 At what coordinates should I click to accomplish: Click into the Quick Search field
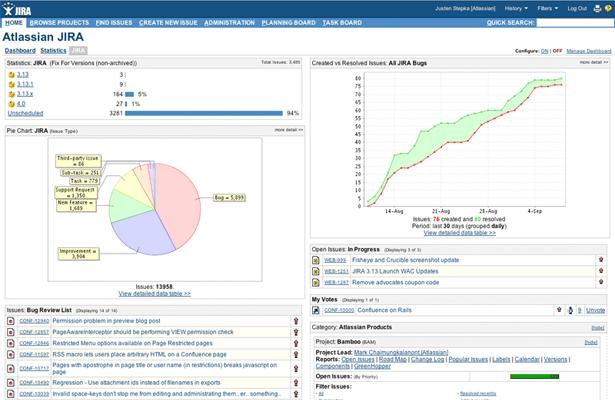[x=574, y=23]
